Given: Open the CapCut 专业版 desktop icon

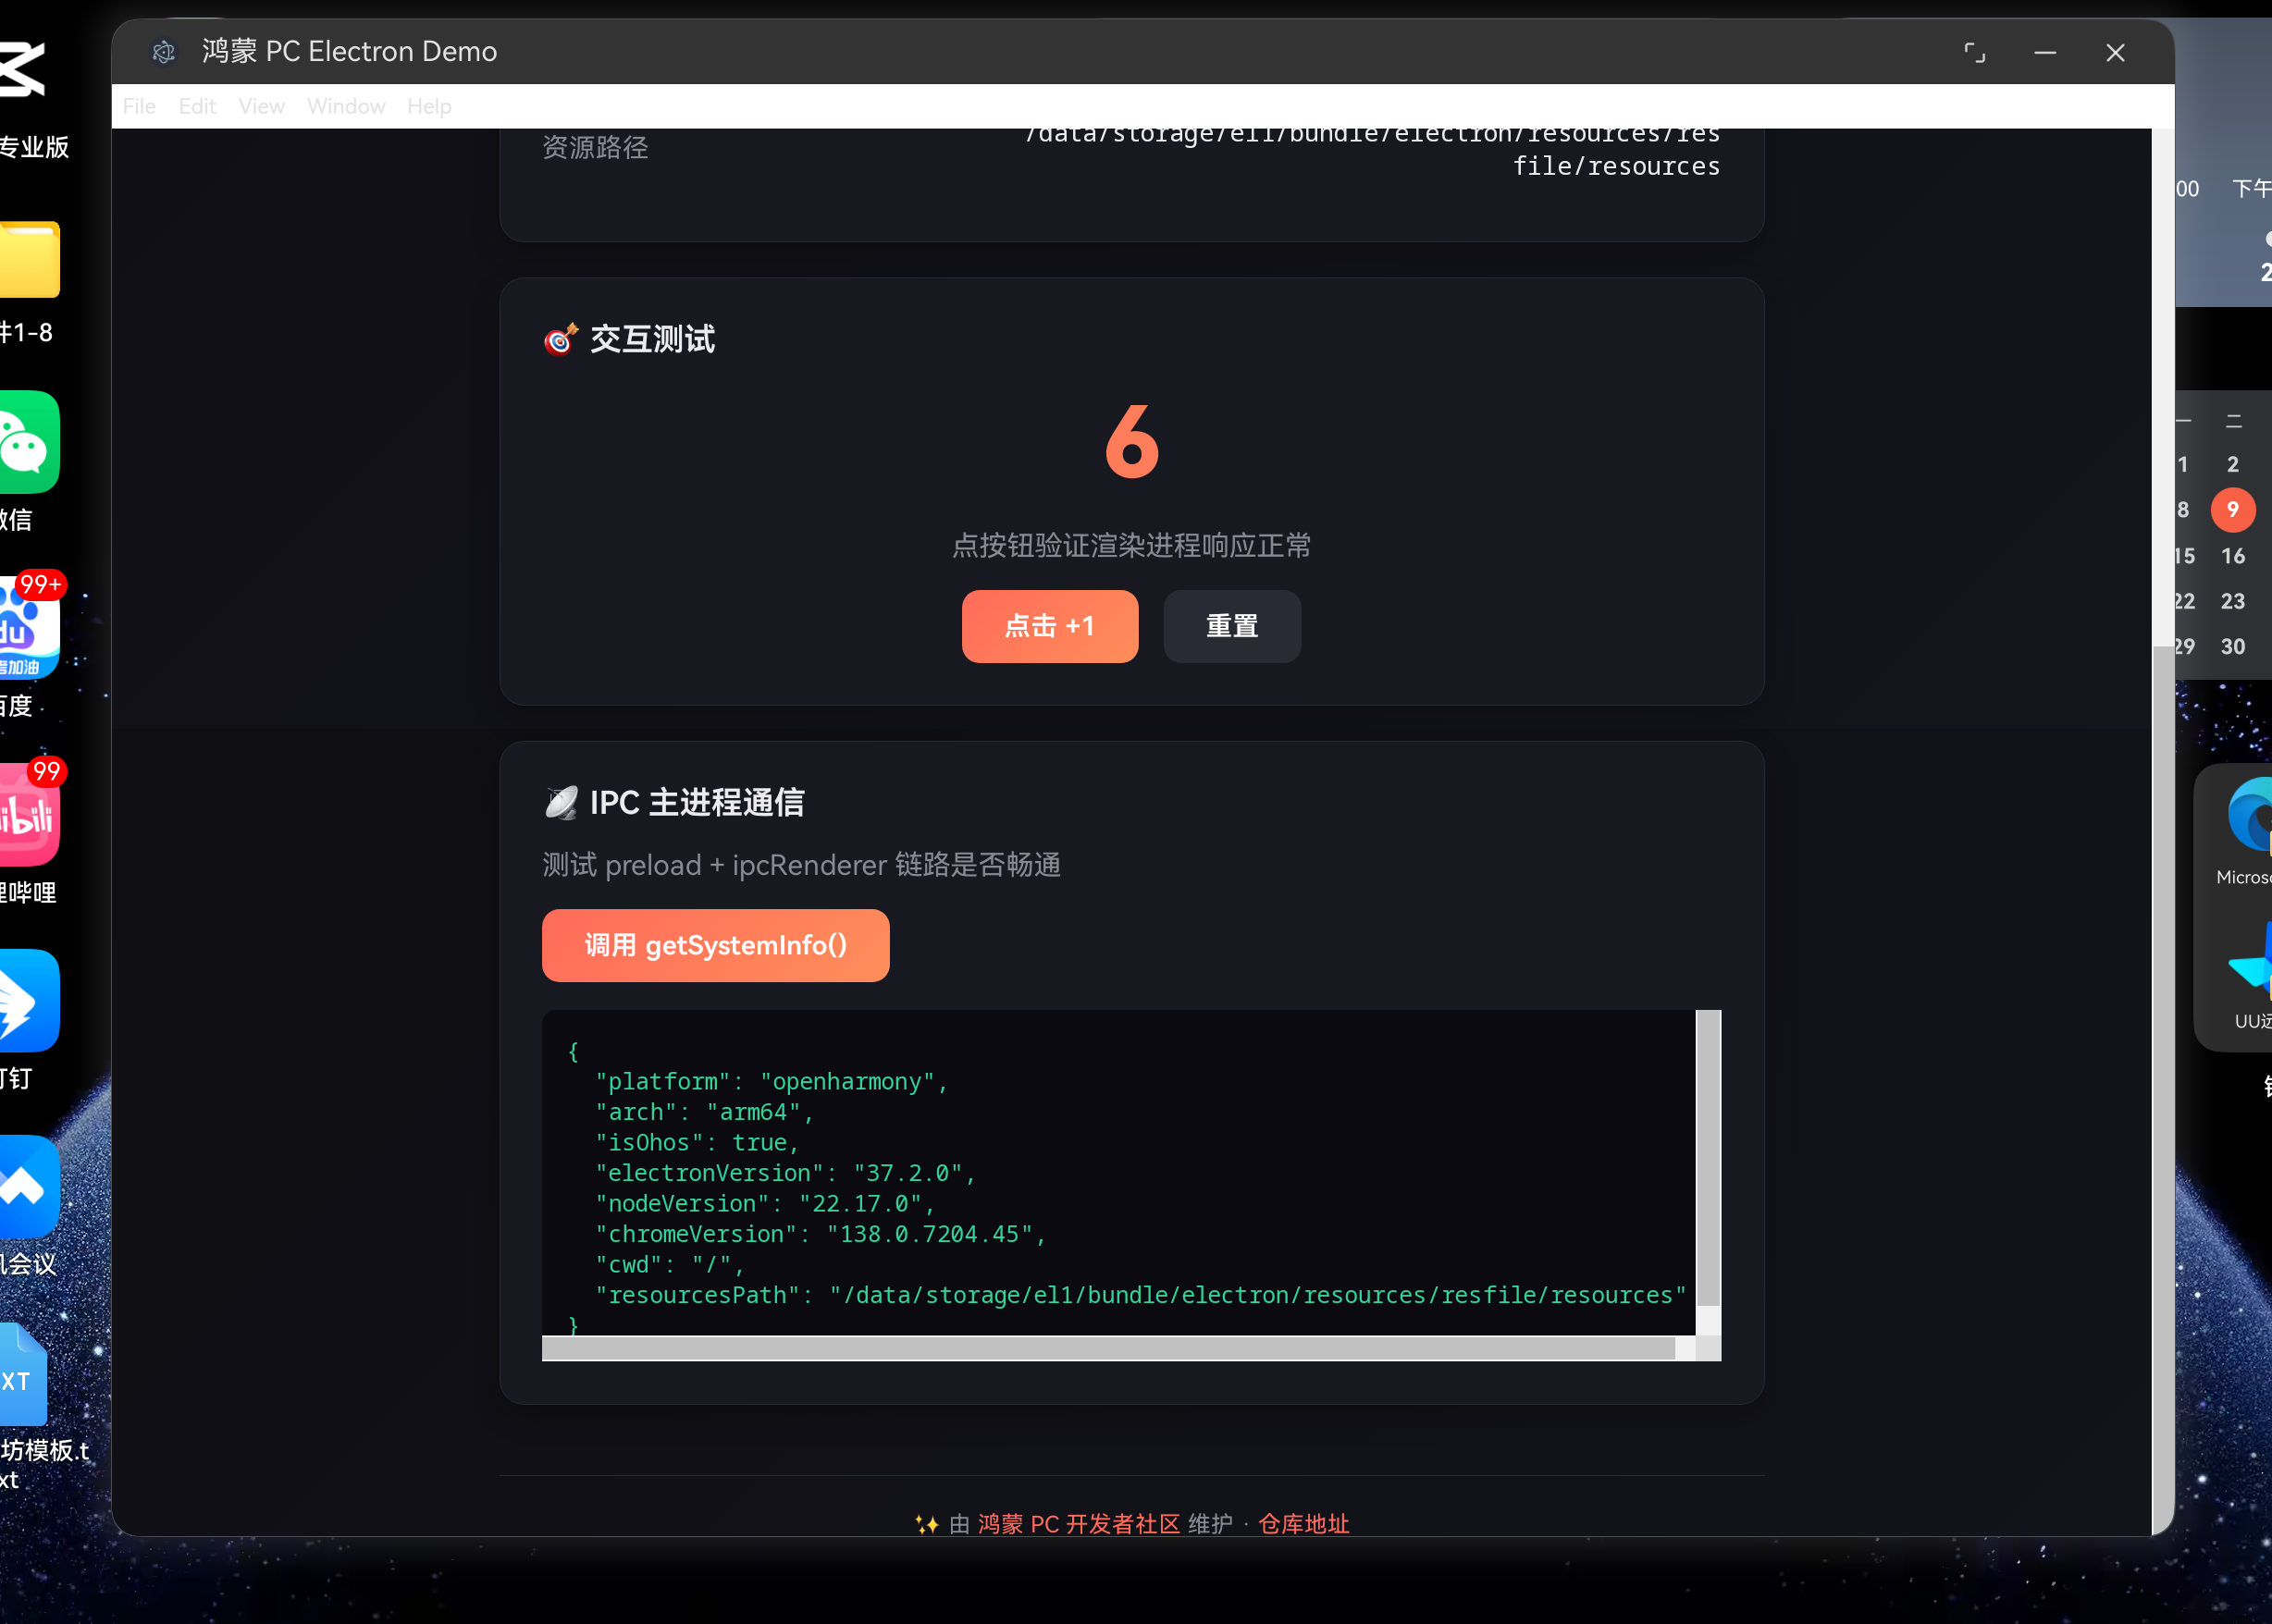Looking at the screenshot, I should [24, 68].
